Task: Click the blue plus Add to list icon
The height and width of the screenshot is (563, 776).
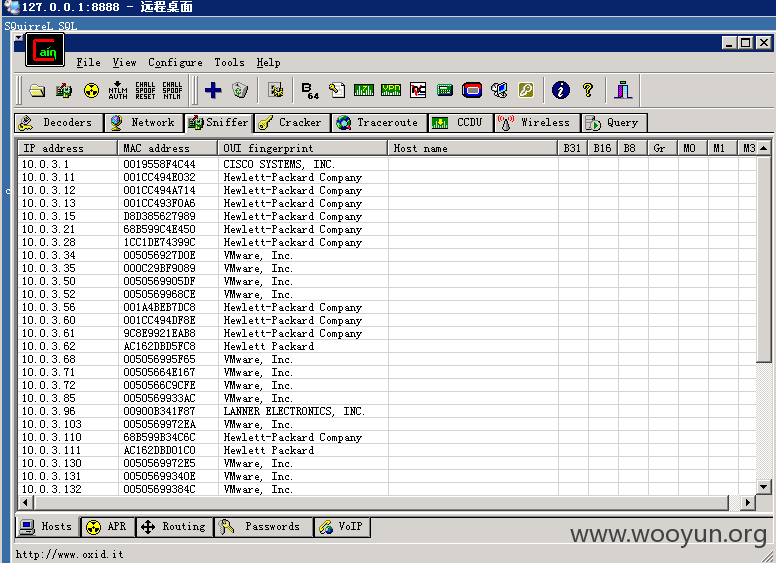Action: tap(213, 91)
